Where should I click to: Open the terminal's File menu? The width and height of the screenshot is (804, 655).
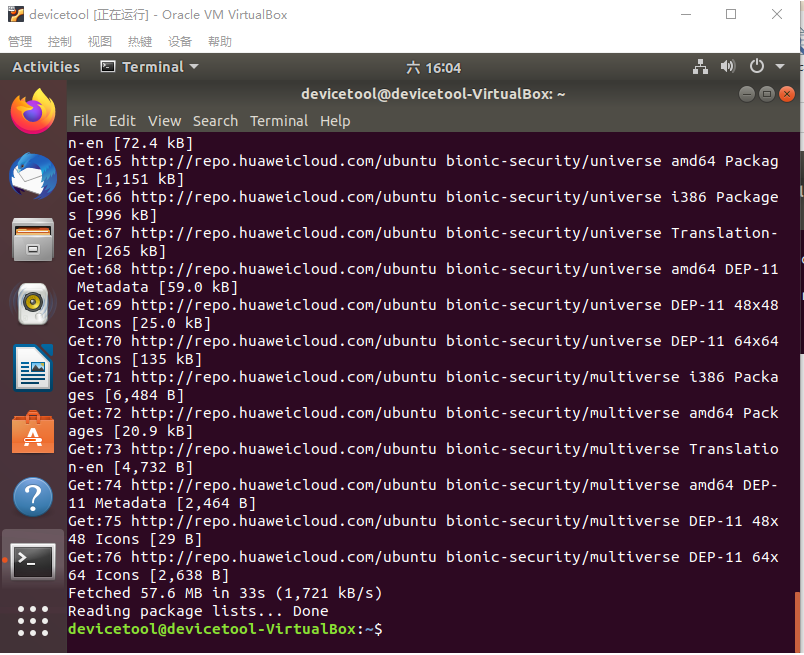85,121
